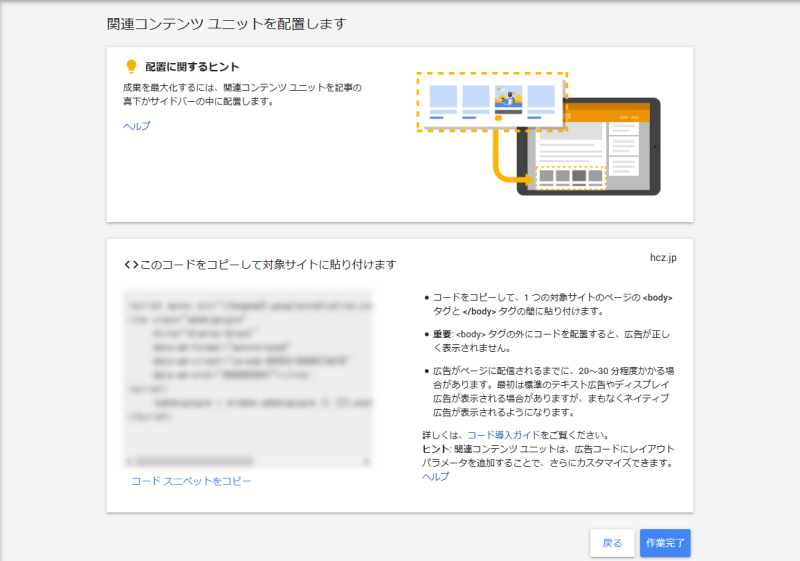Viewport: 800px width, 561px height.
Task: Click the hcz.jp site label
Action: tap(663, 258)
